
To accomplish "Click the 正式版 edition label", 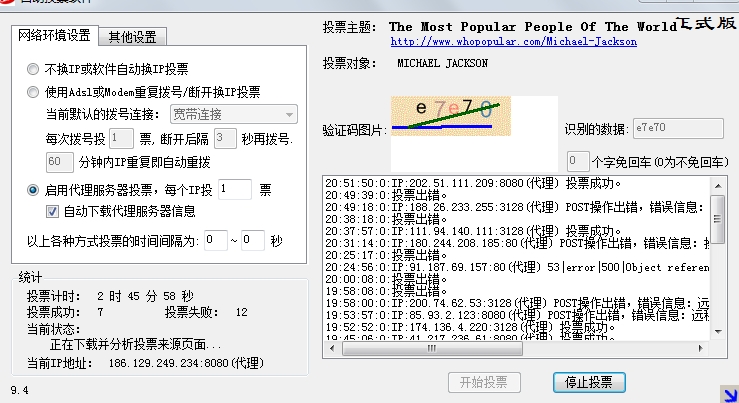I will [x=706, y=23].
